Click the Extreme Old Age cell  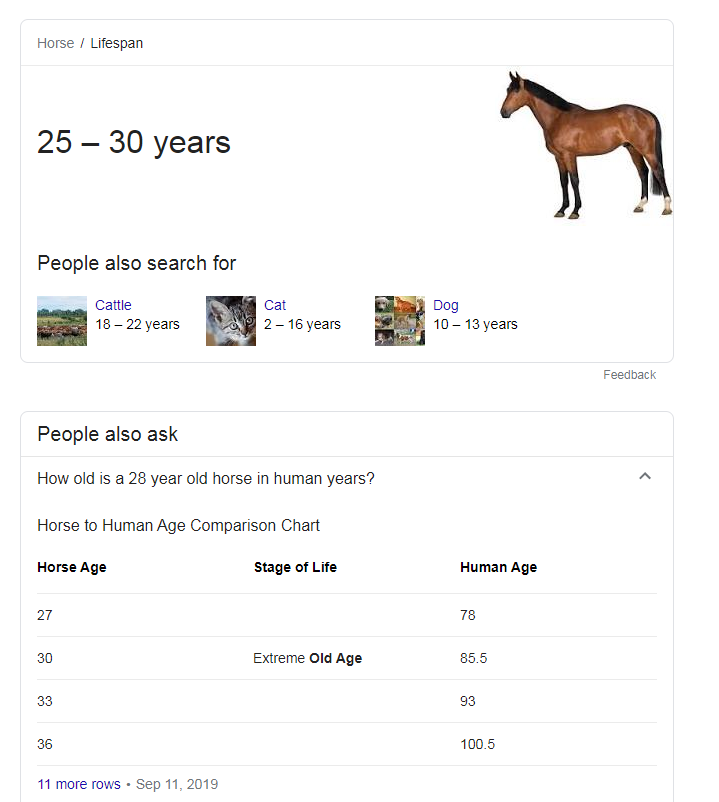(x=307, y=658)
